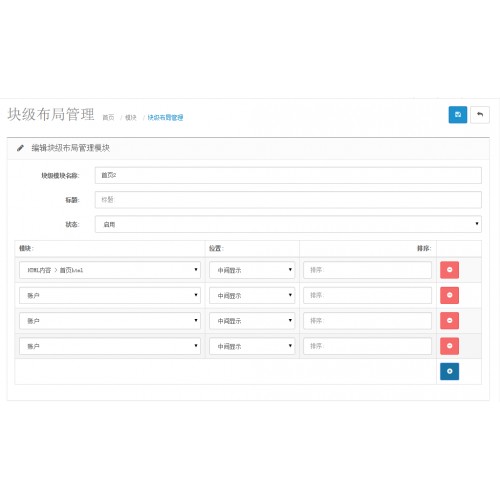Open the second row's 账户 module dropdown

[x=110, y=295]
